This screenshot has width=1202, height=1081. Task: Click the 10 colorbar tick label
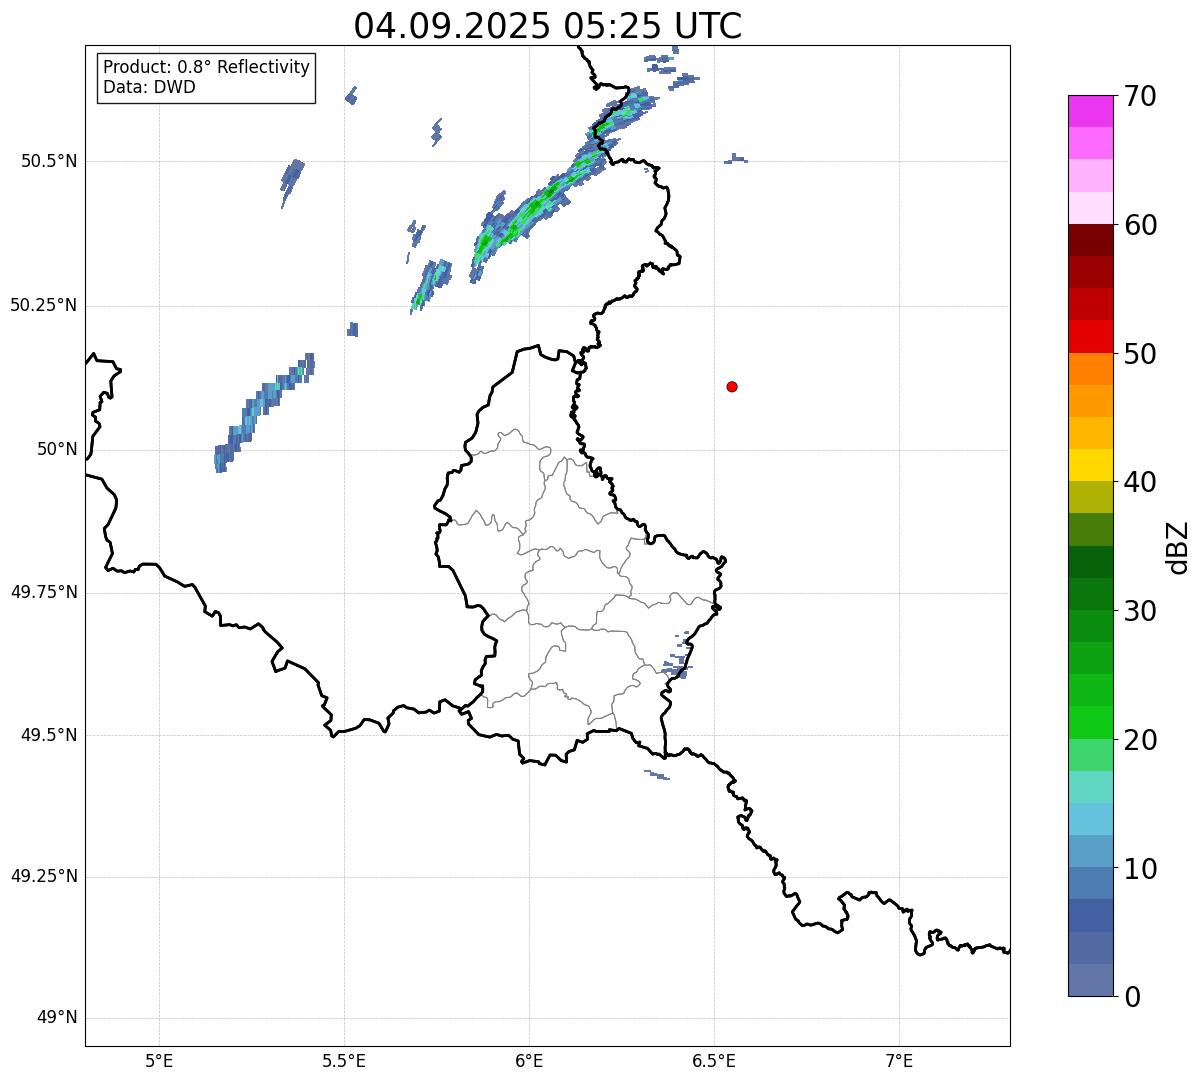pos(1140,869)
